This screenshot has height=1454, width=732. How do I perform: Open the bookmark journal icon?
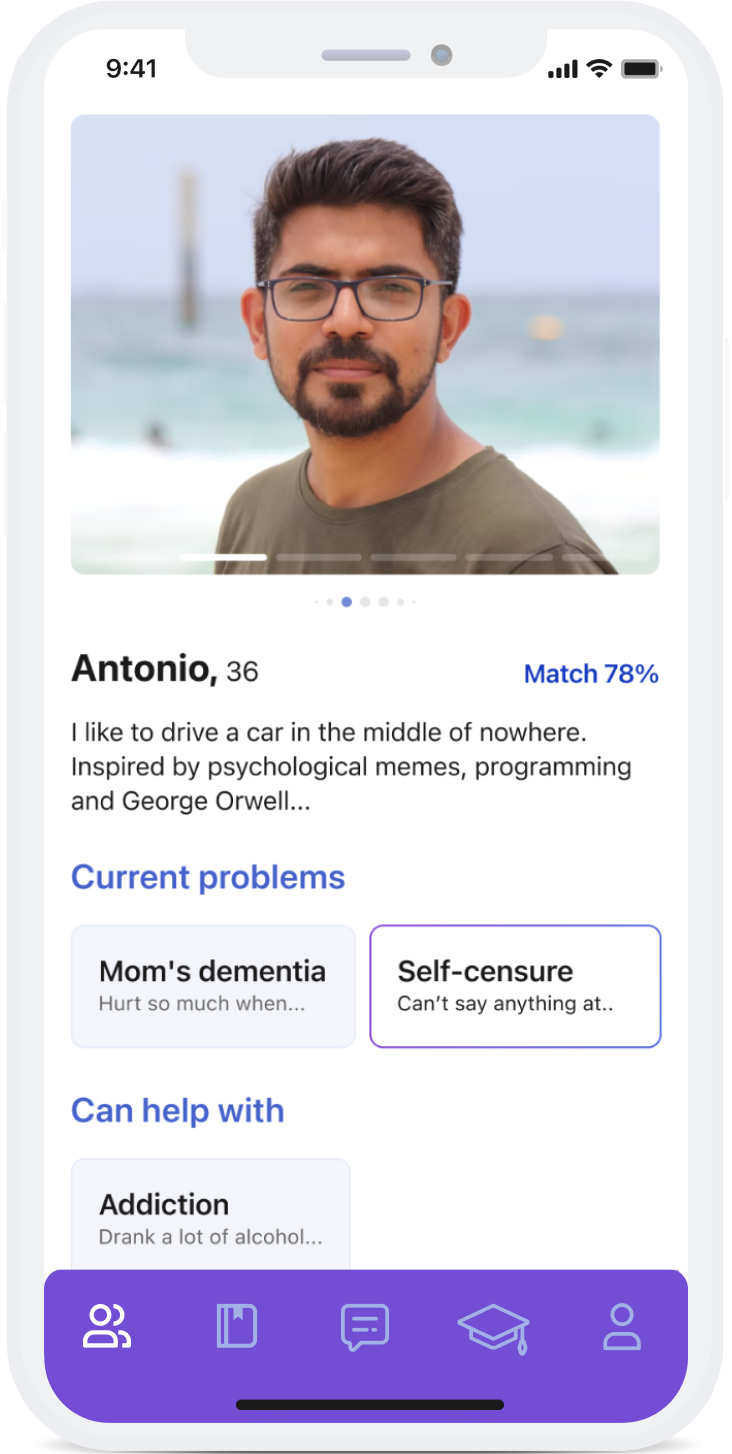[237, 1327]
